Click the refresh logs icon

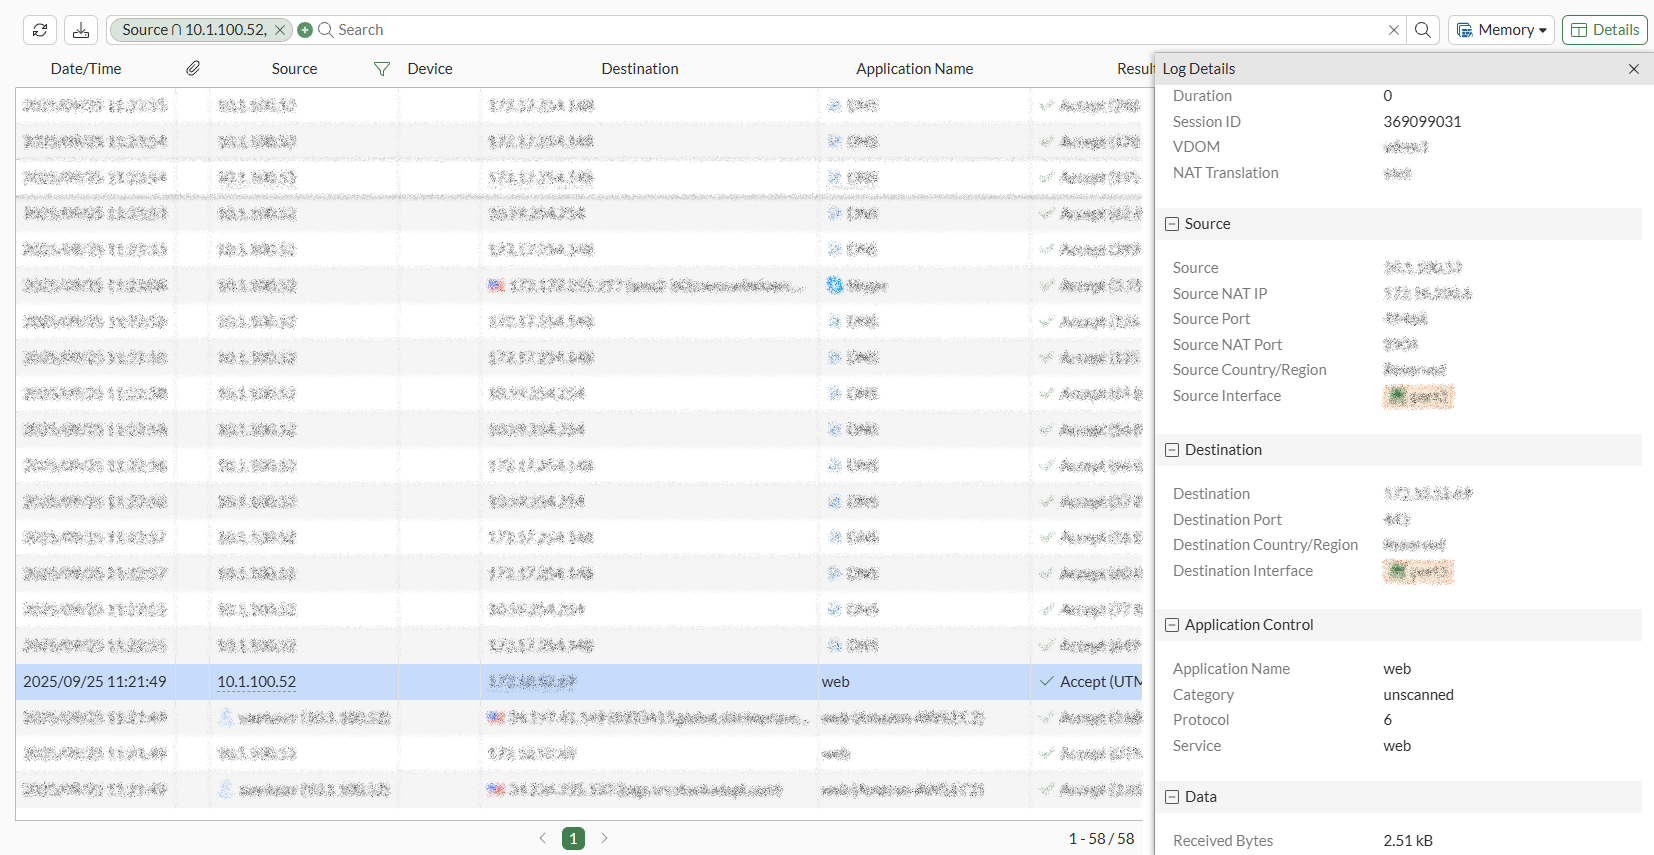[40, 30]
